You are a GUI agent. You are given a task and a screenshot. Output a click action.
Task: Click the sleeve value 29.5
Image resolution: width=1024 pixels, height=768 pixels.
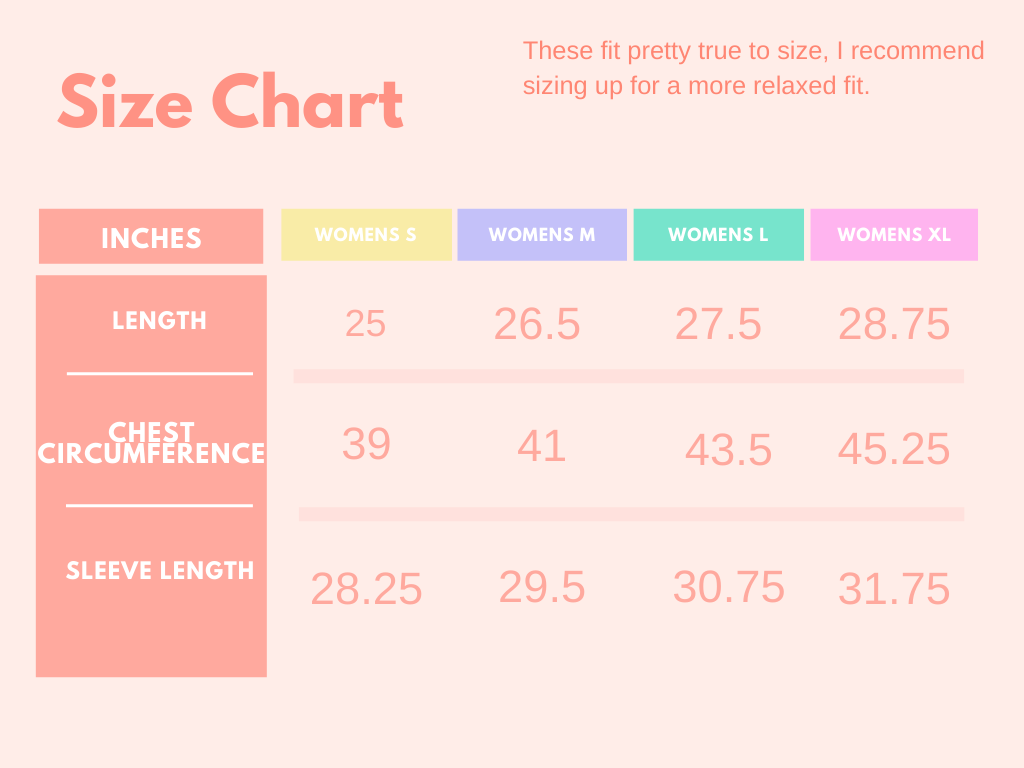(x=542, y=586)
